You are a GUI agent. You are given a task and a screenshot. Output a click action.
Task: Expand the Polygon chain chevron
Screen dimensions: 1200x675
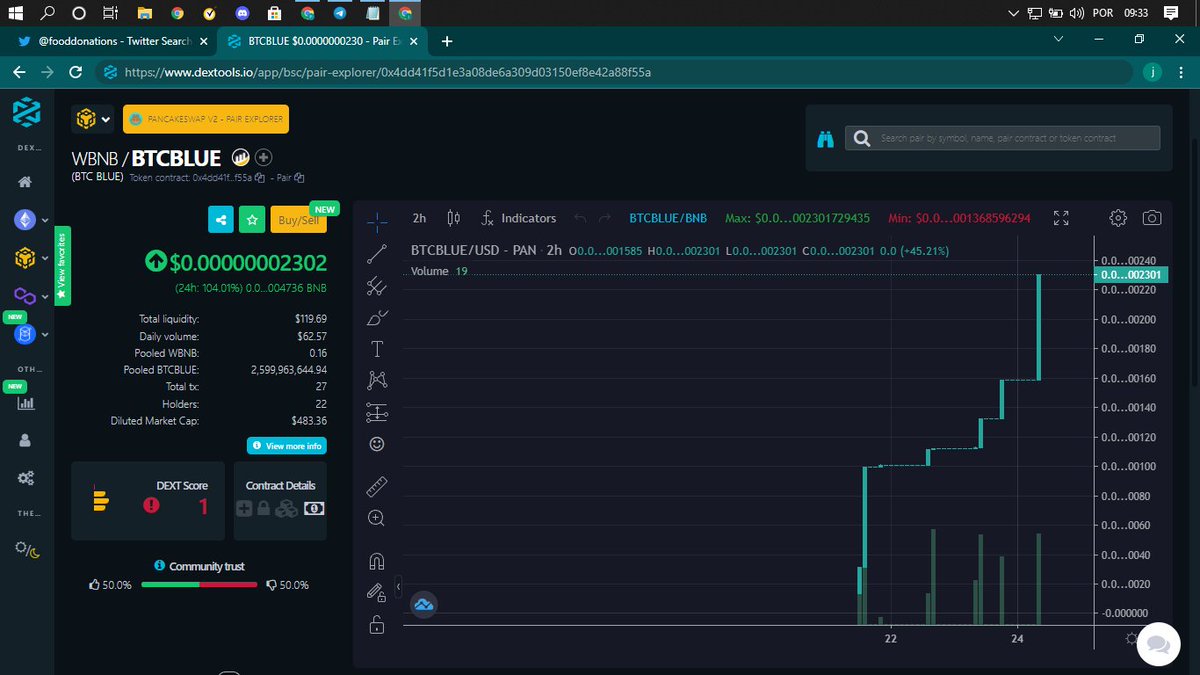coord(45,296)
